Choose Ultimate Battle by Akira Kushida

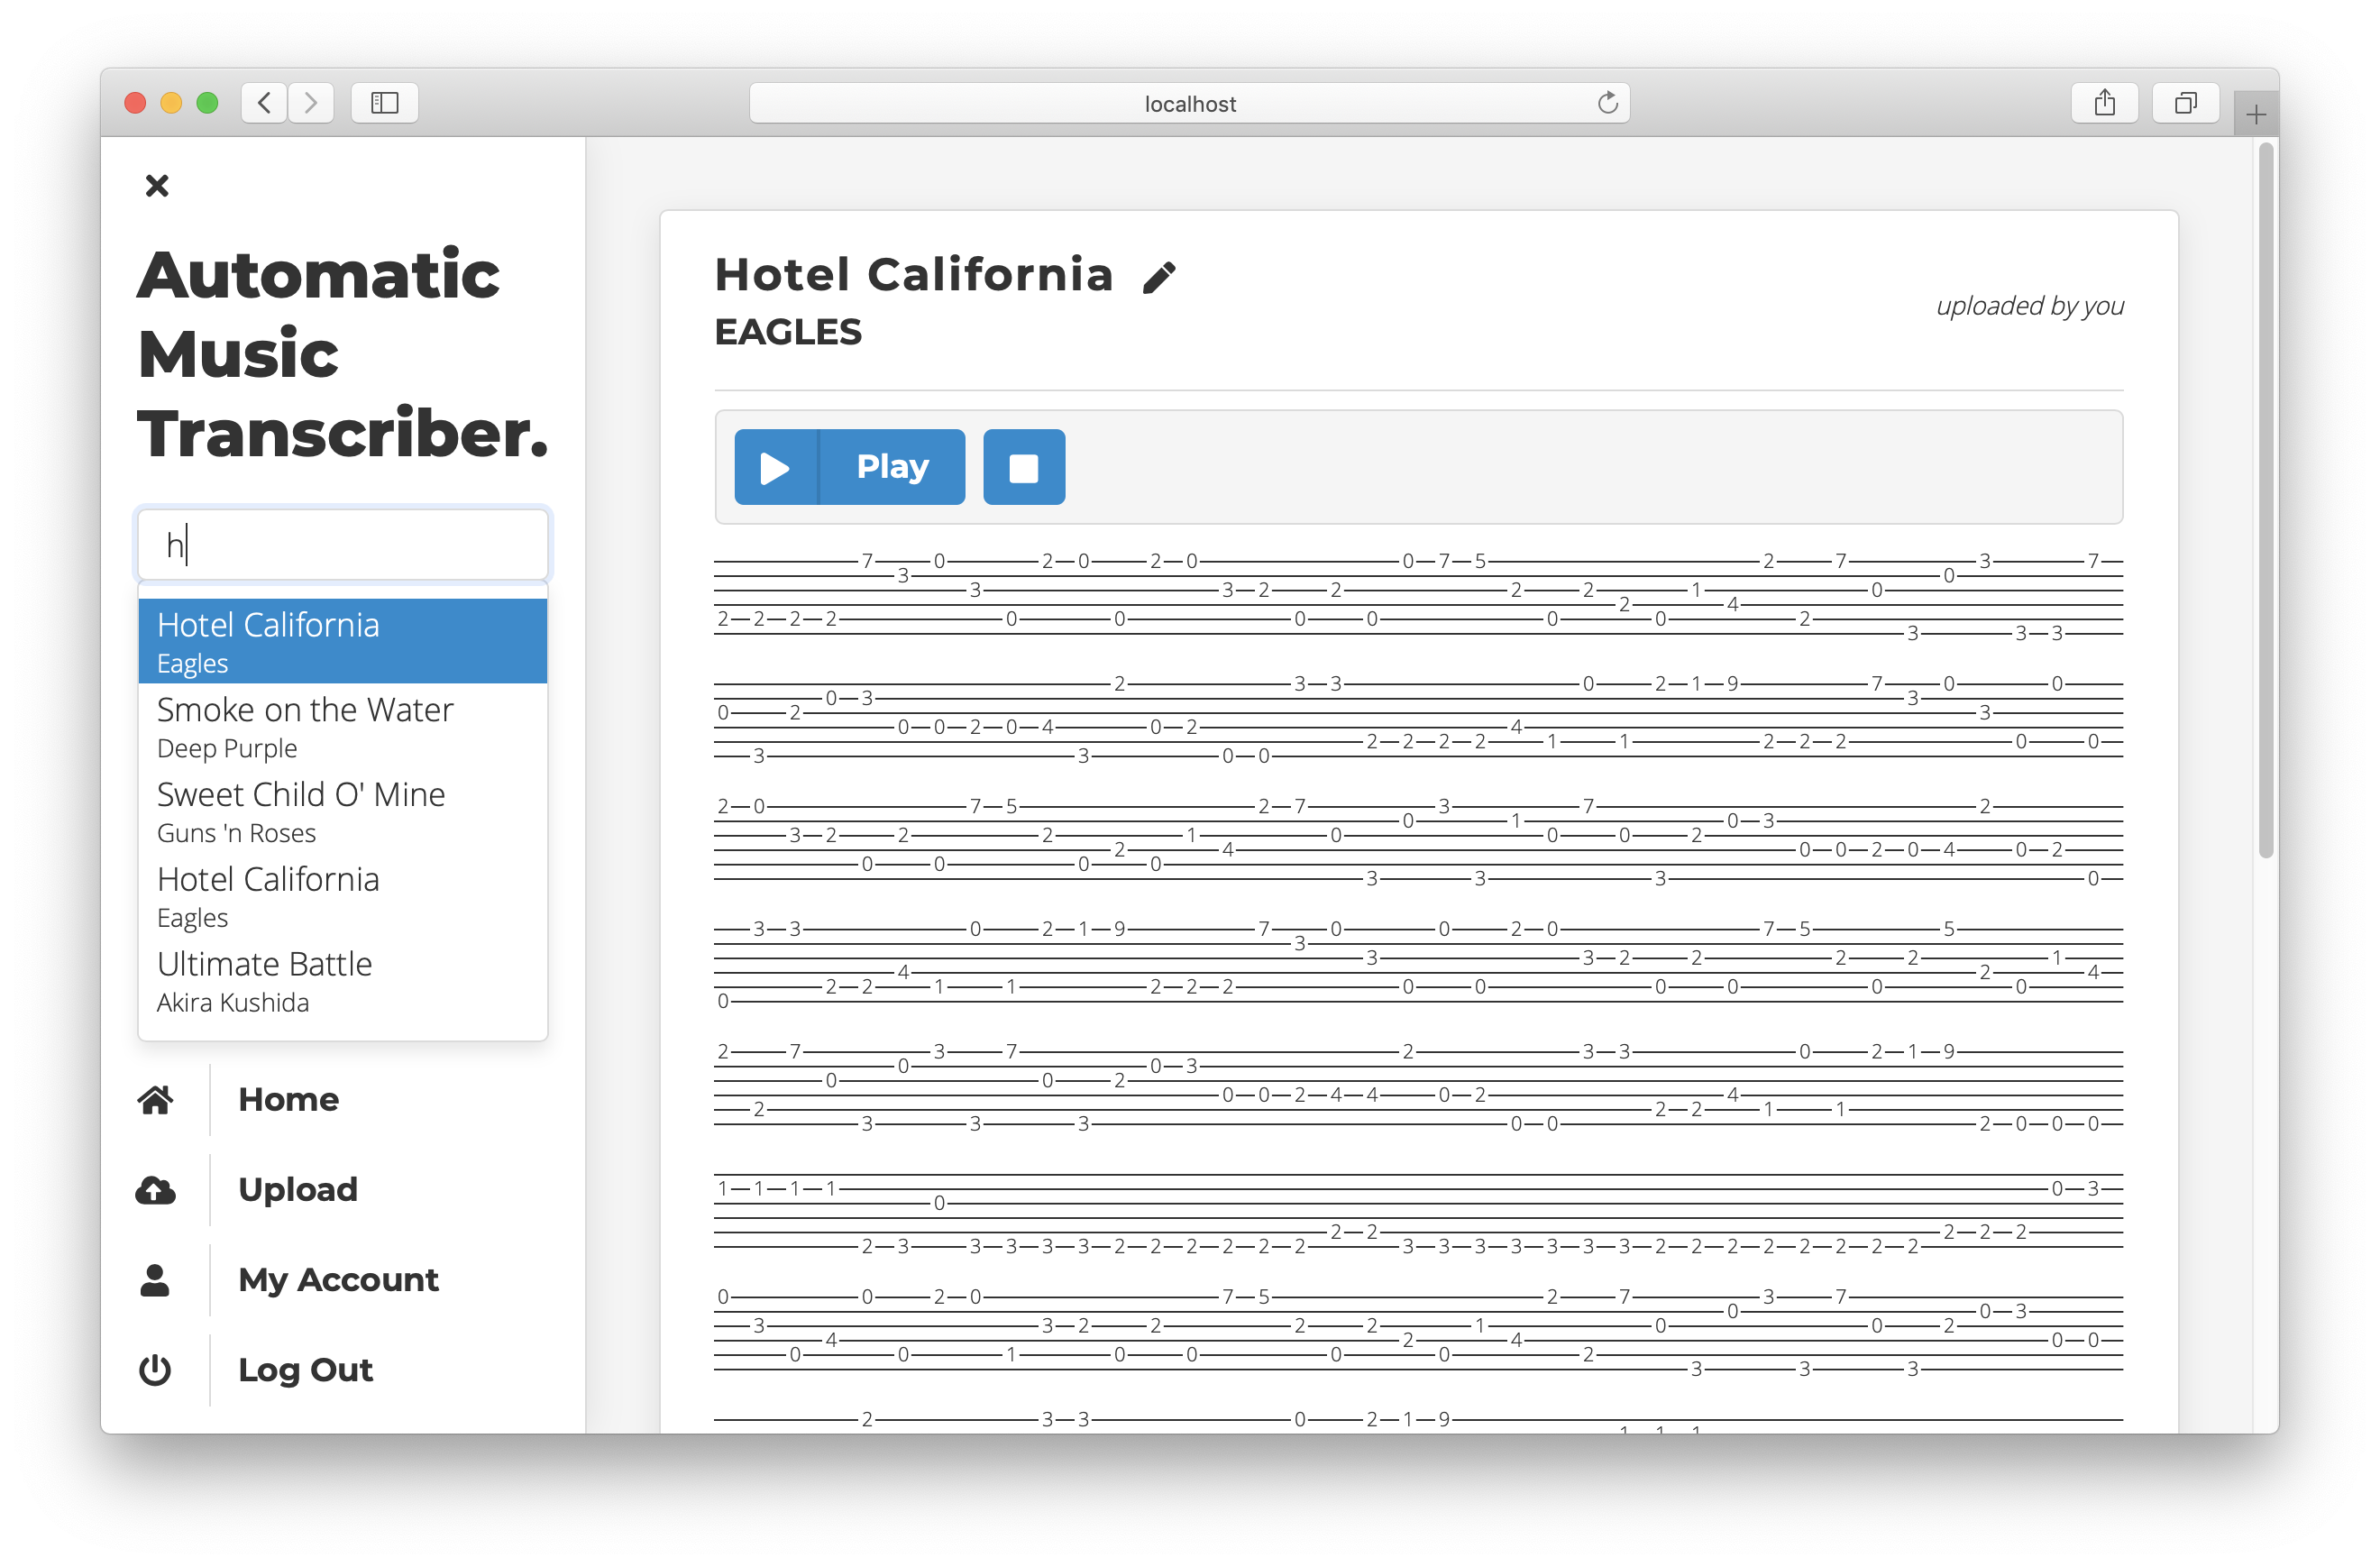pyautogui.click(x=343, y=981)
